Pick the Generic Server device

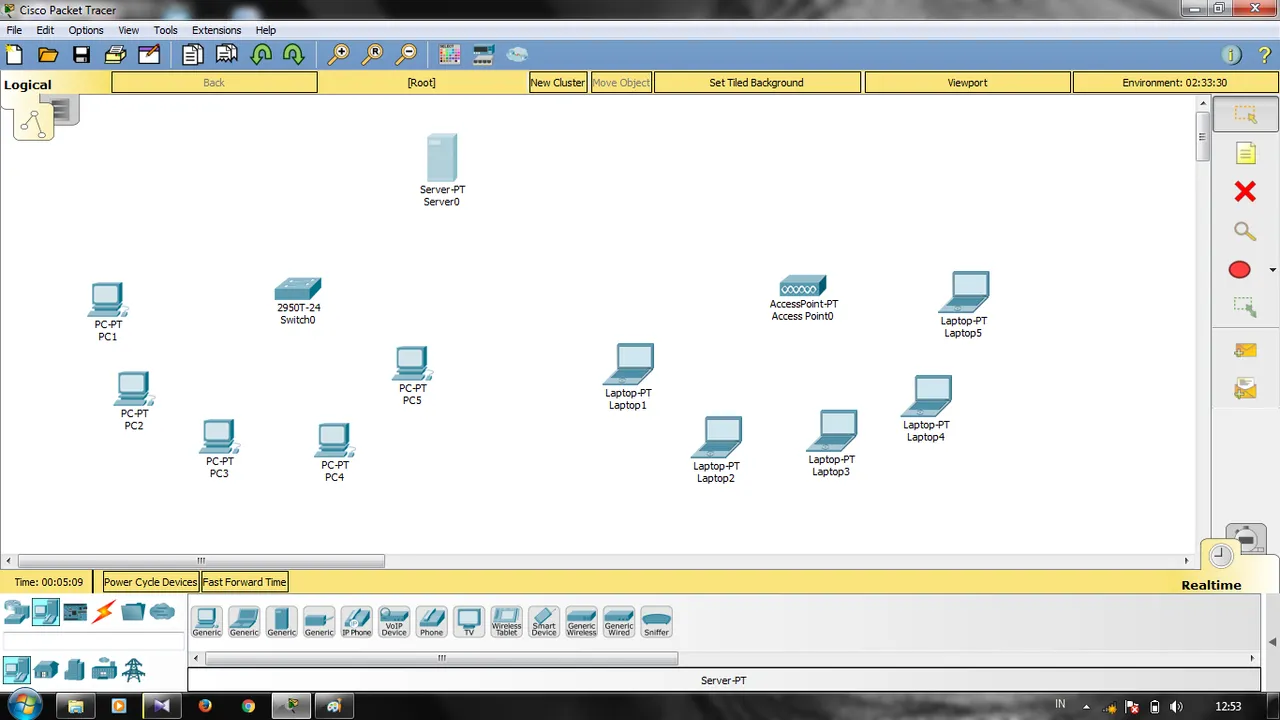pos(281,621)
